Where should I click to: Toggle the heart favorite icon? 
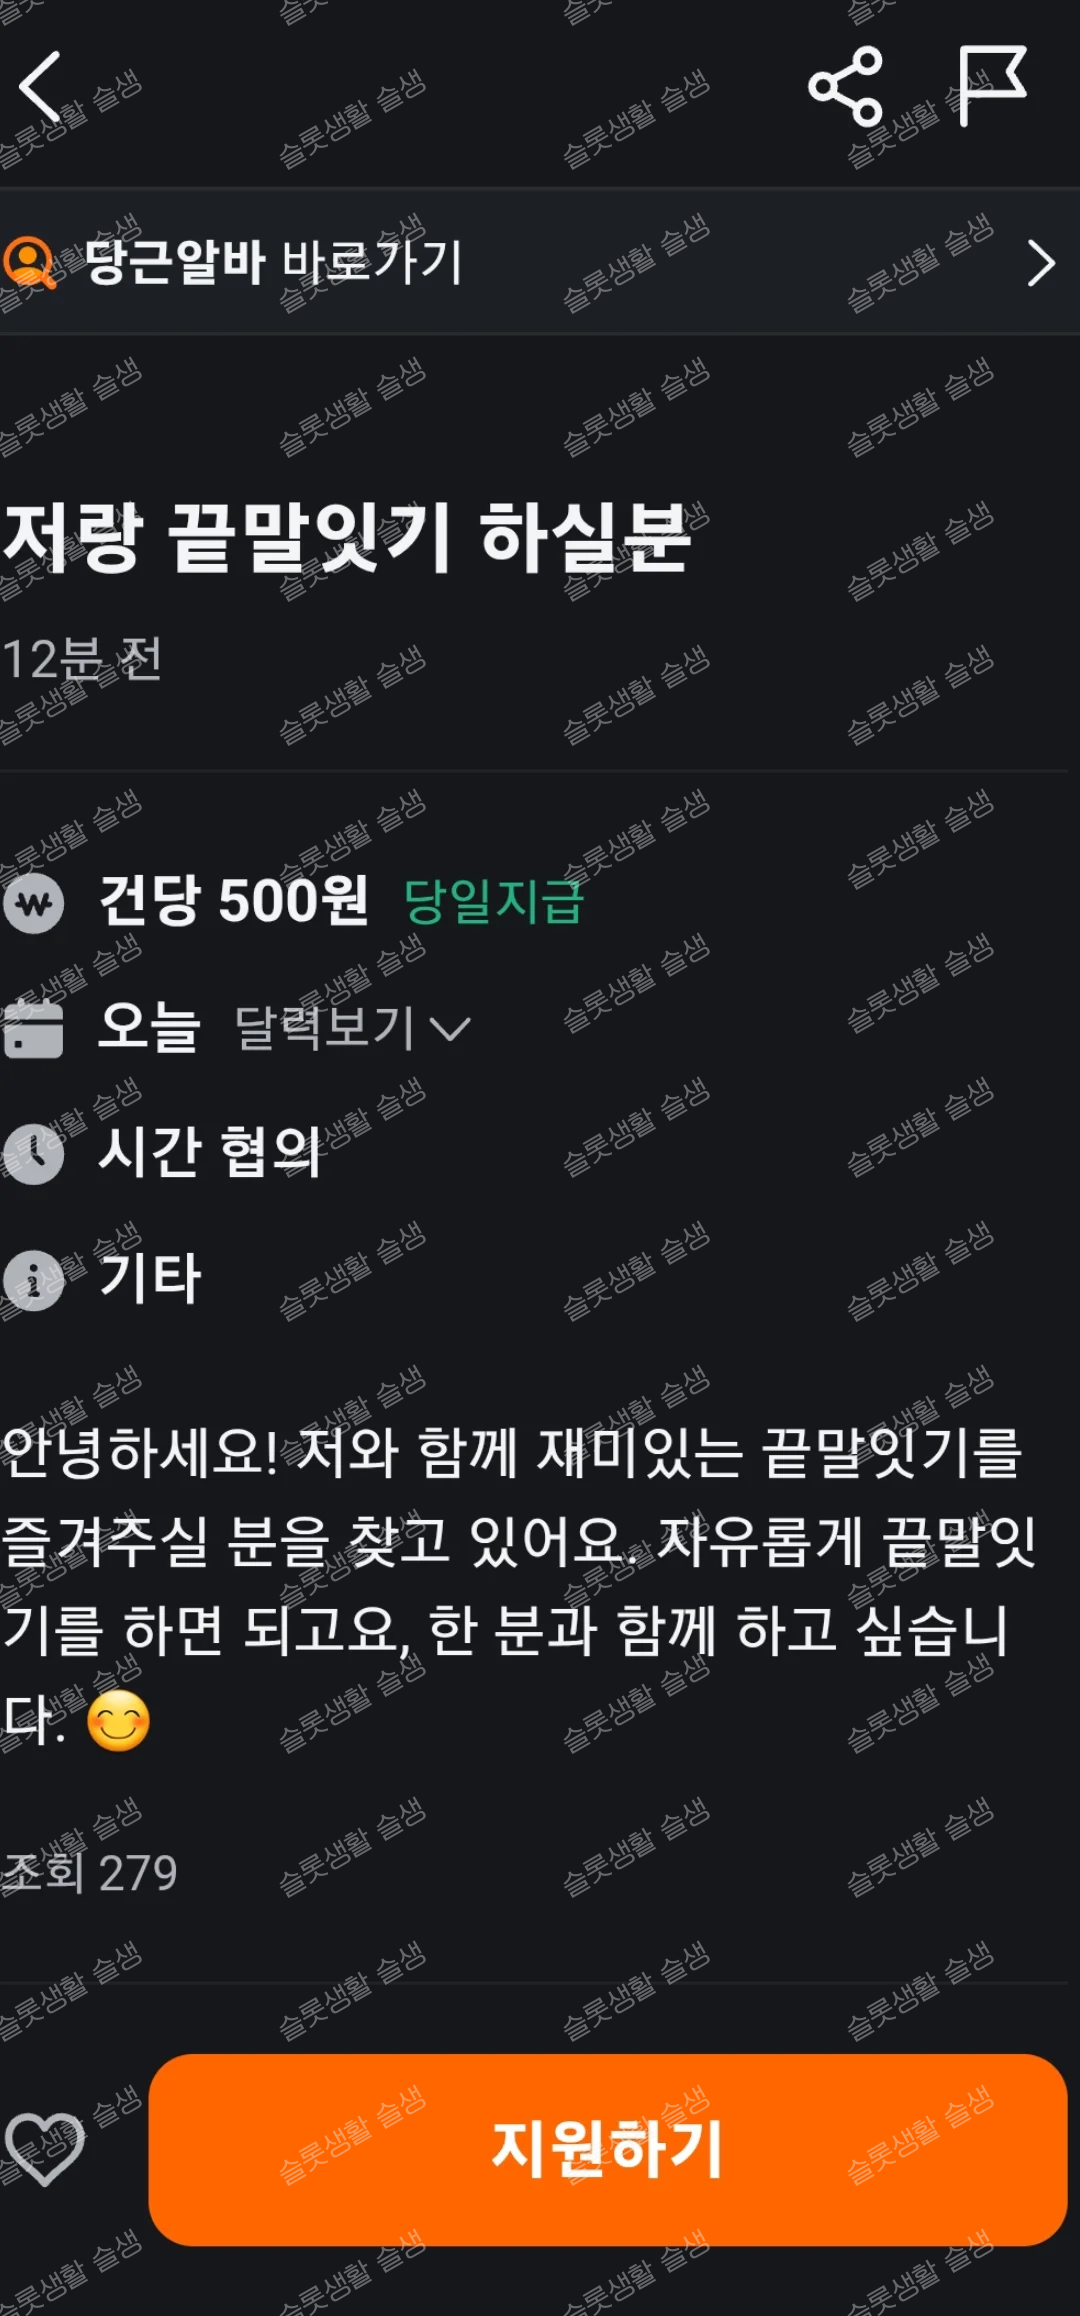coord(44,2149)
